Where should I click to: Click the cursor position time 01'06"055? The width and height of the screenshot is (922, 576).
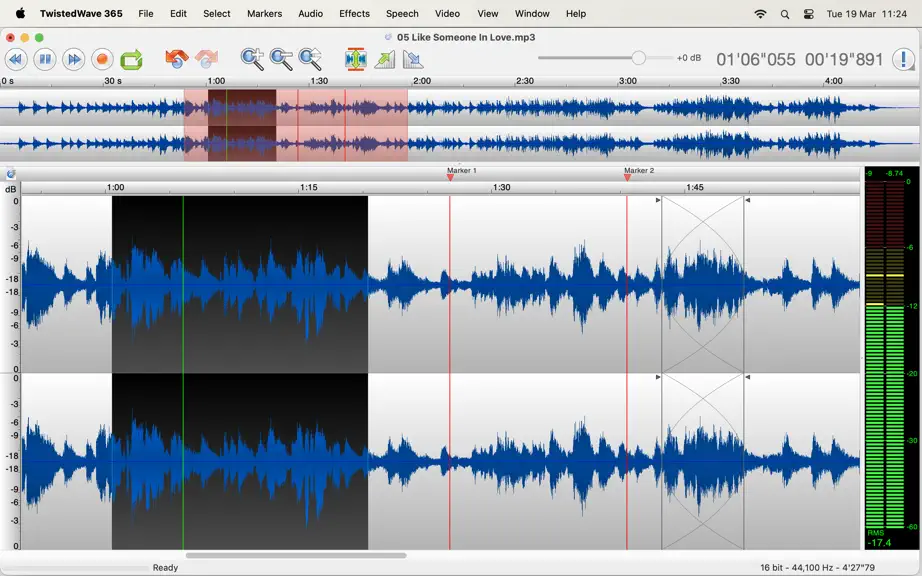click(756, 59)
